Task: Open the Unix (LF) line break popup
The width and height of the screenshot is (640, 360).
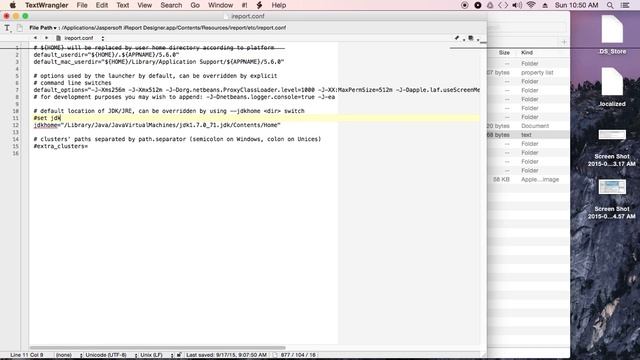Action: tap(156, 355)
